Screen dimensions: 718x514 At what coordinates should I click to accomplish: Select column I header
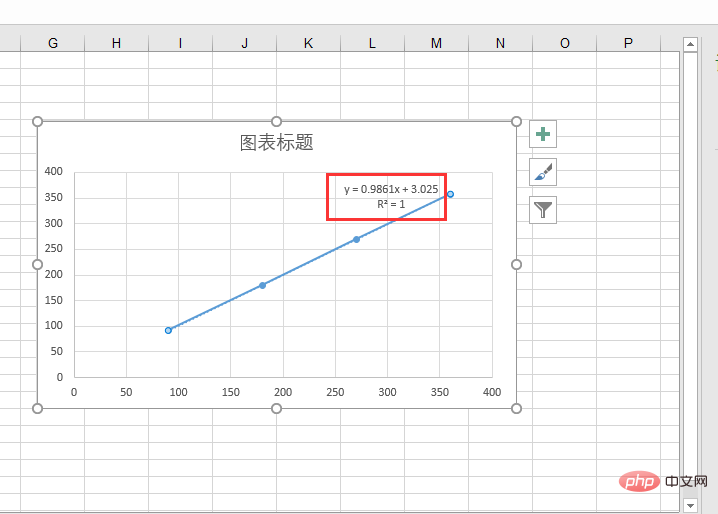pyautogui.click(x=180, y=44)
